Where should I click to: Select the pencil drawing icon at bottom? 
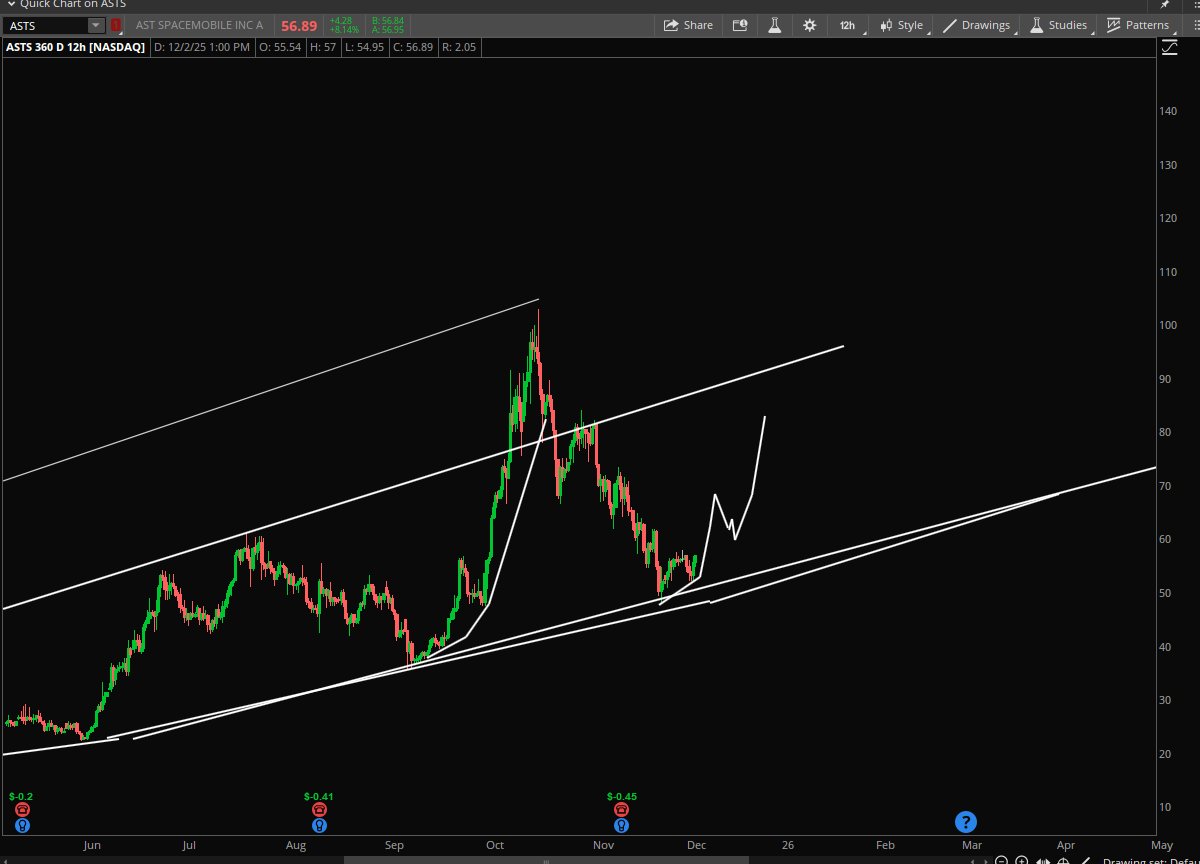pyautogui.click(x=1084, y=859)
